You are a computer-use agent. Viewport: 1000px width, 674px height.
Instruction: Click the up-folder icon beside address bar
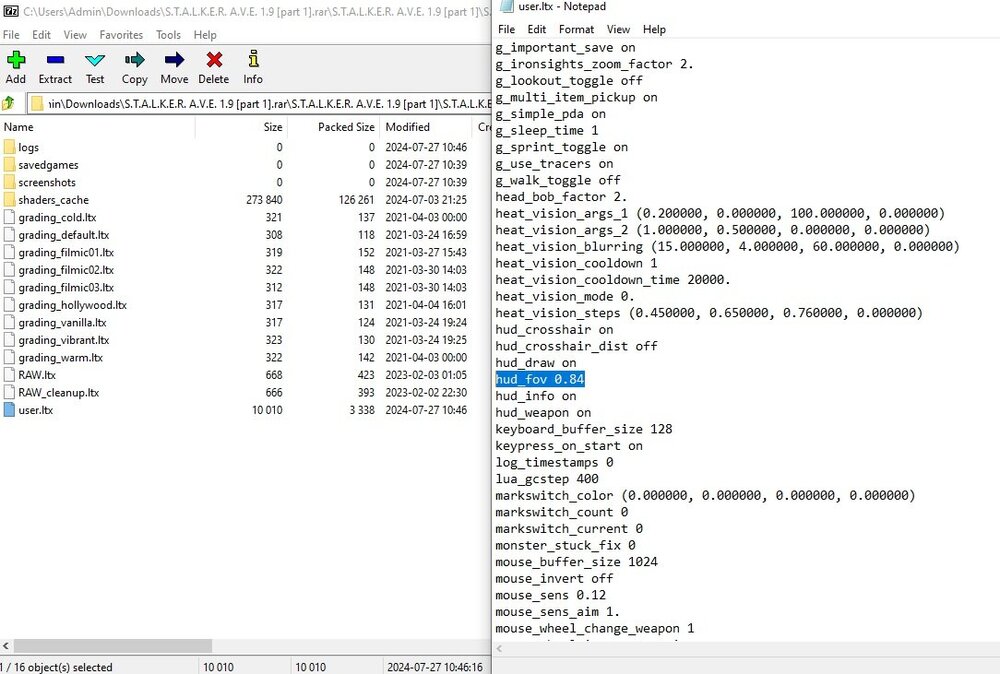click(x=9, y=103)
